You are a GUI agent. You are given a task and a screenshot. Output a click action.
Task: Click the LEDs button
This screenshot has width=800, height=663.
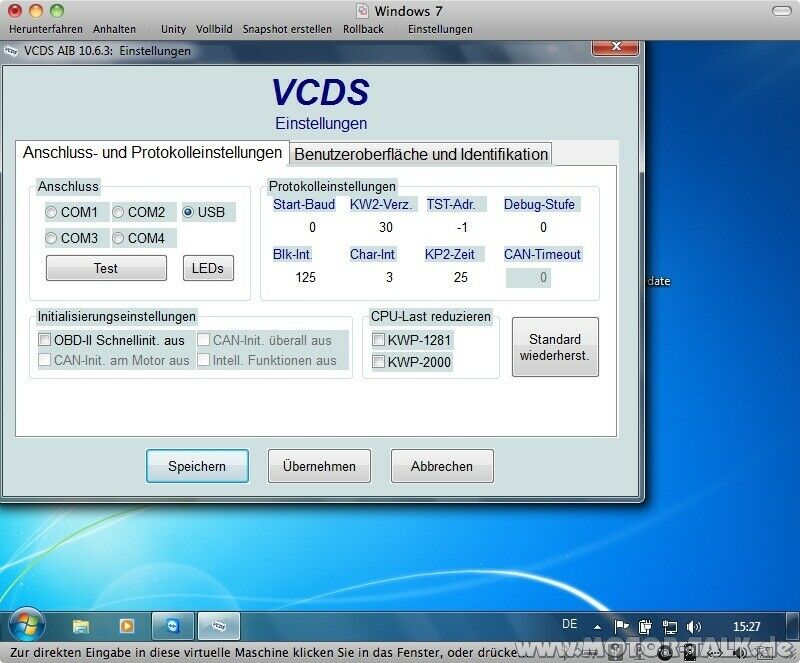click(x=208, y=268)
